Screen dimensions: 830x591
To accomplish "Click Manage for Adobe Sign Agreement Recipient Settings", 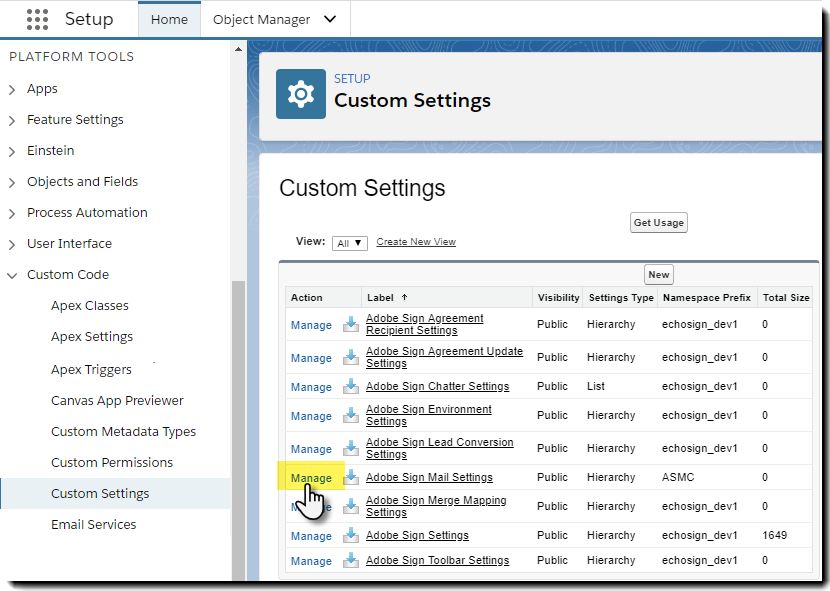I will [311, 325].
